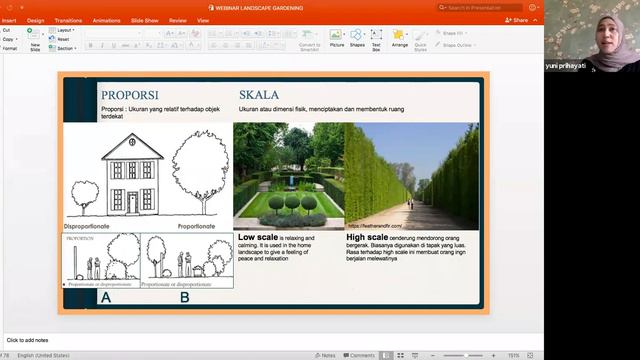Open the Arrange menu
The height and width of the screenshot is (360, 640).
(x=400, y=39)
